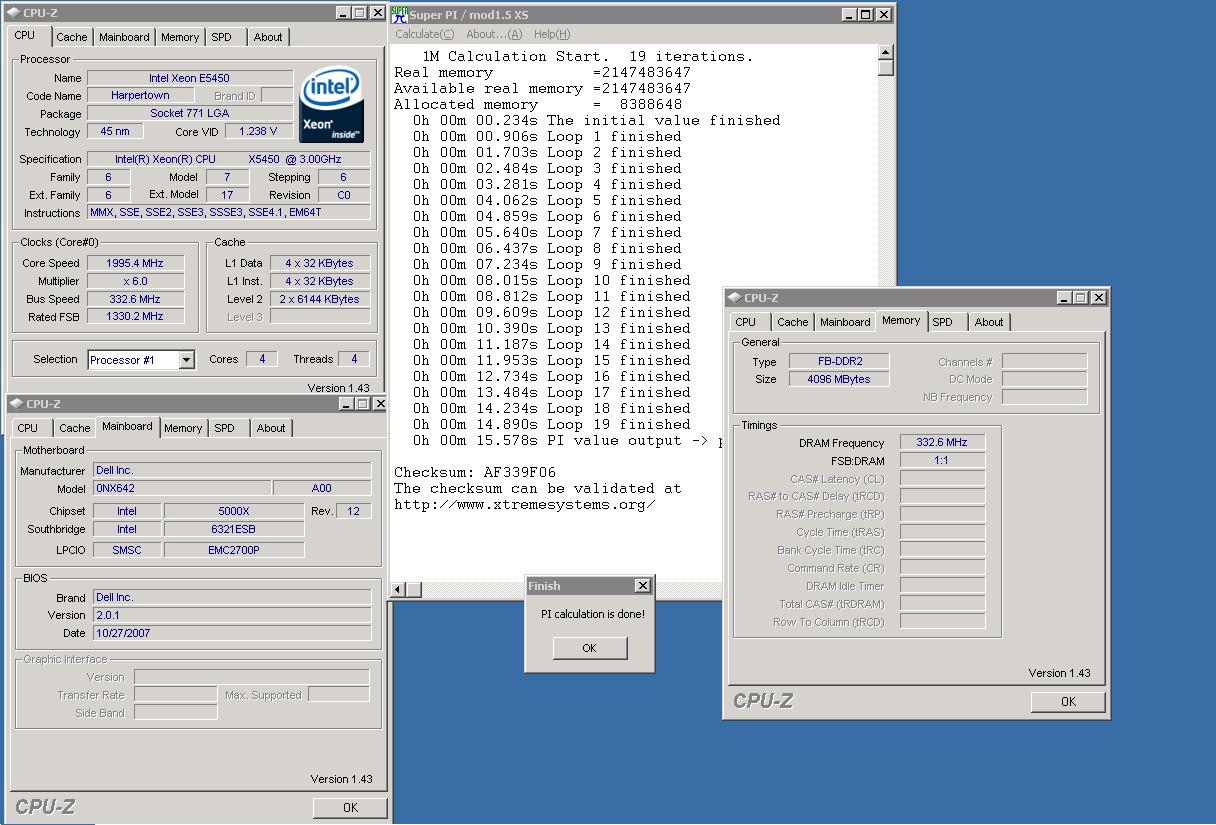
Task: Click Super PI horizontal scrollbar left arrow
Action: pos(398,589)
